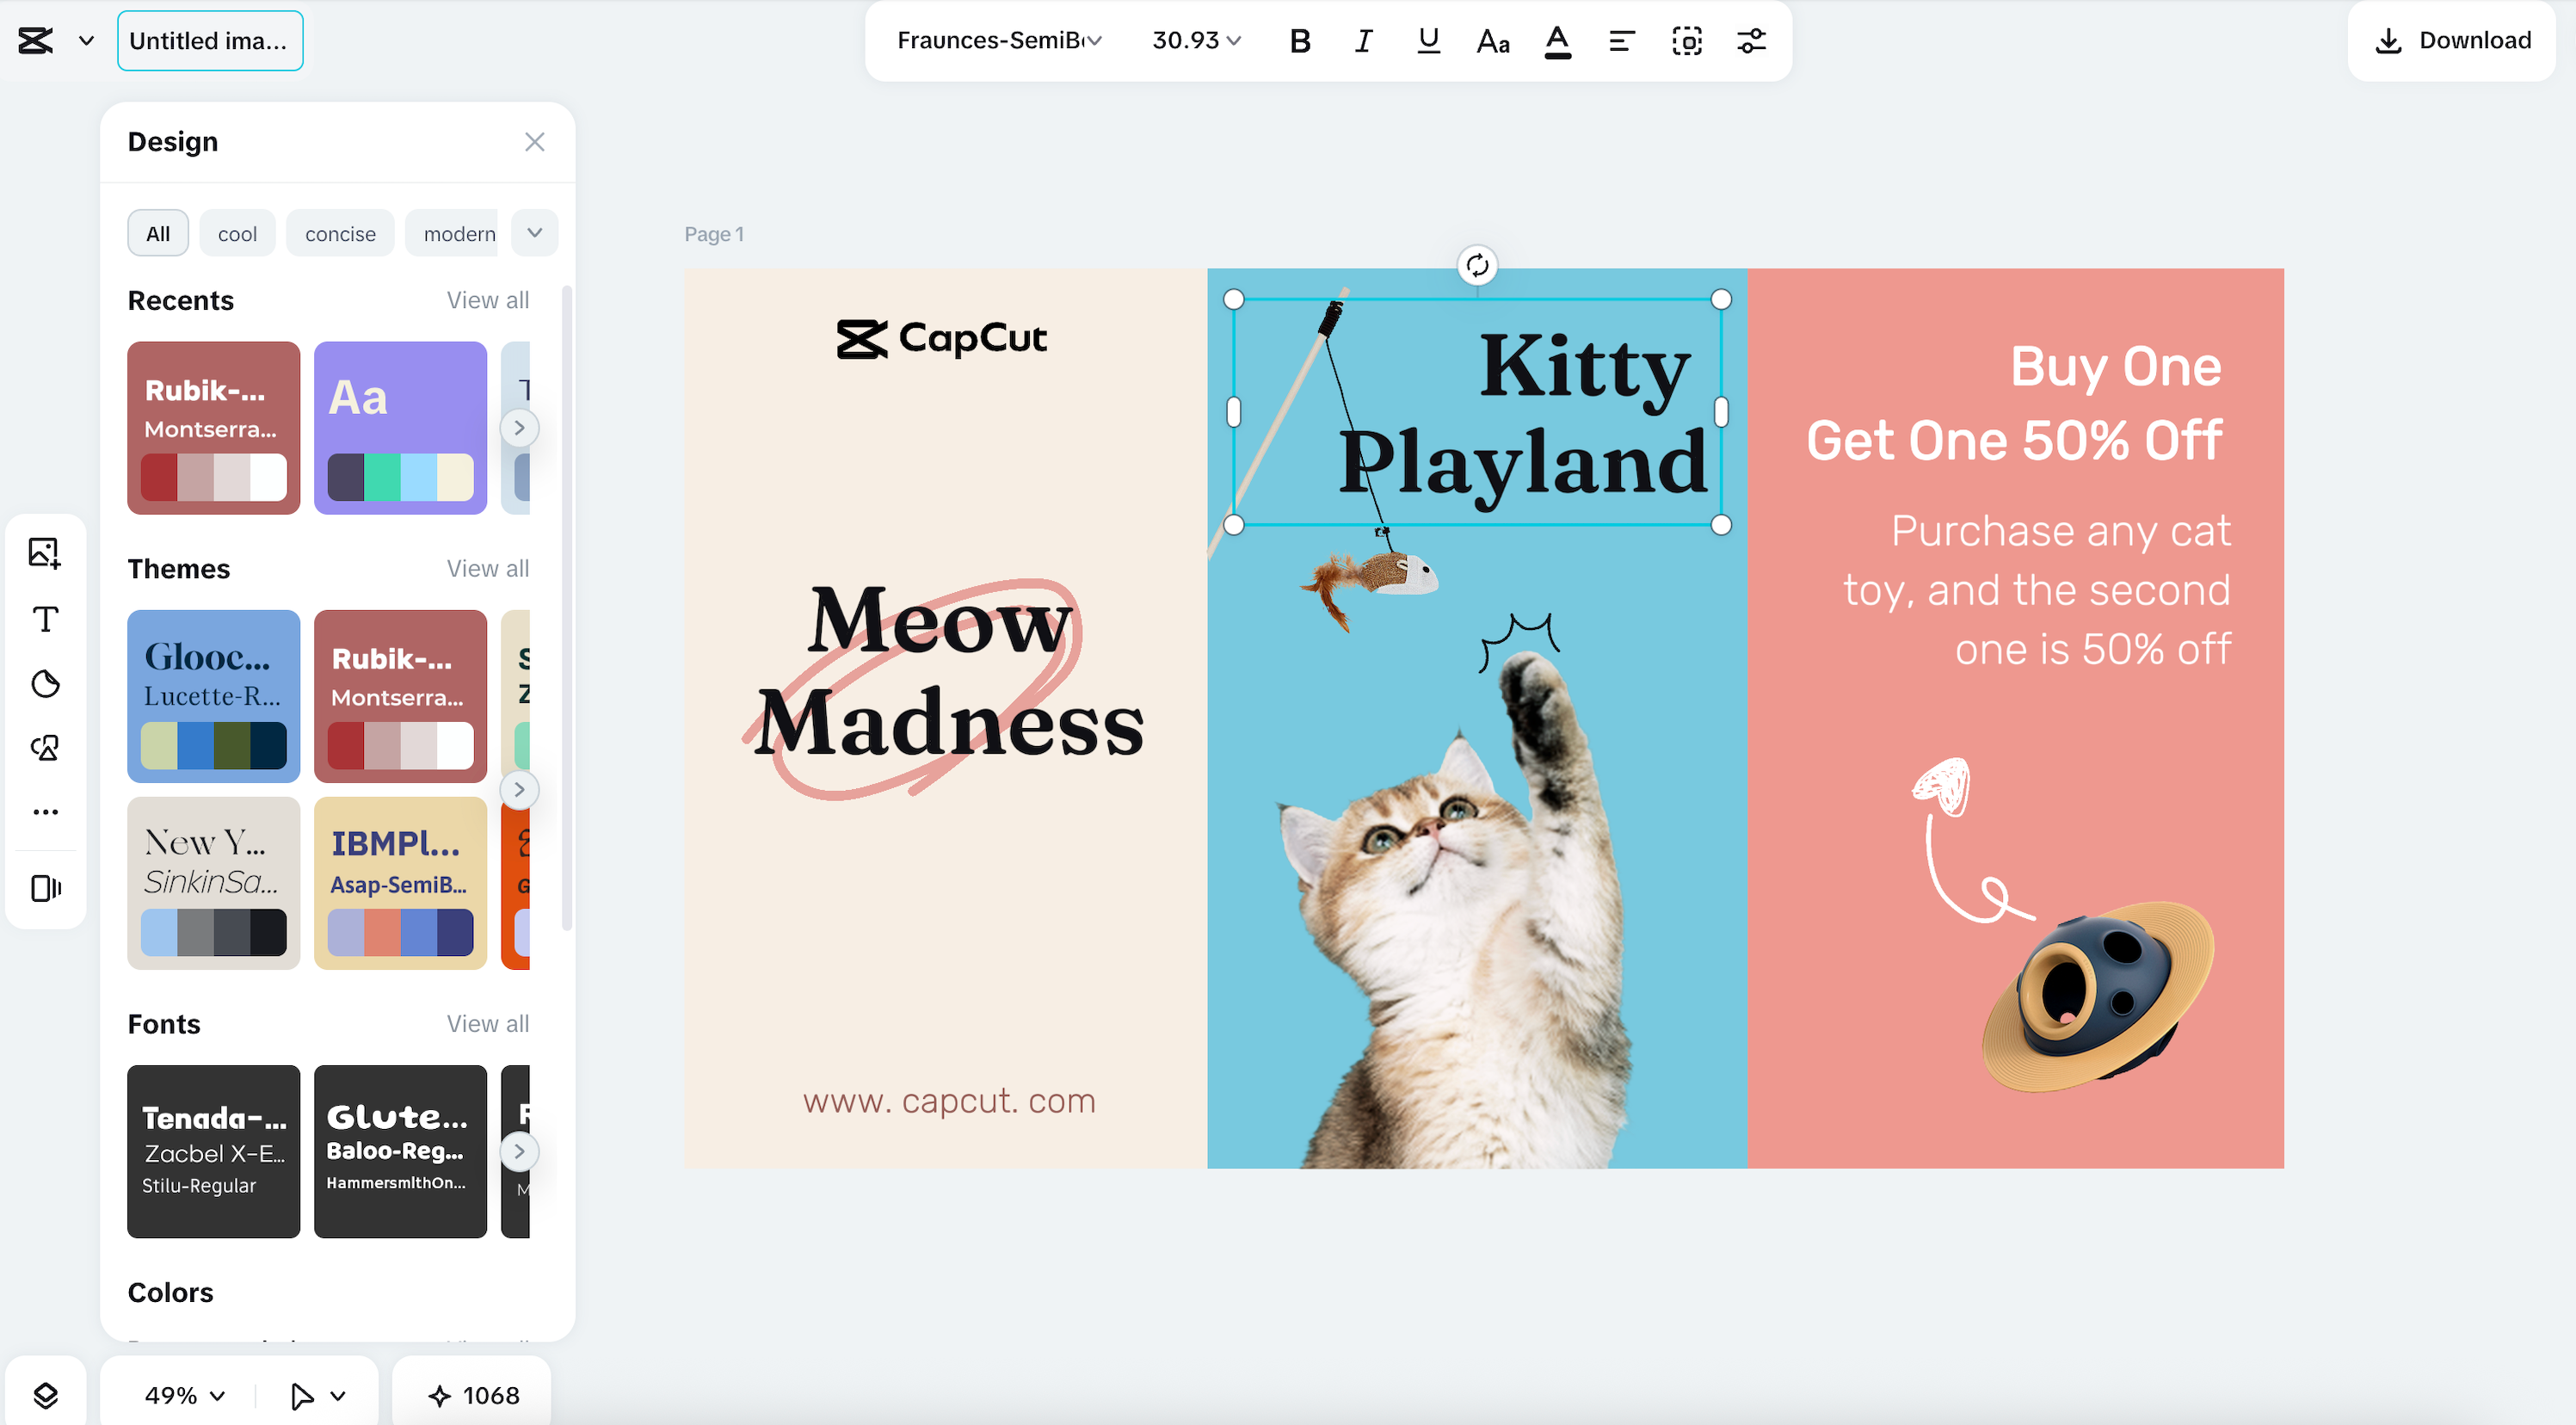The height and width of the screenshot is (1425, 2576).
Task: Open the page/frame tool at sidebar bottom
Action: tap(45, 888)
